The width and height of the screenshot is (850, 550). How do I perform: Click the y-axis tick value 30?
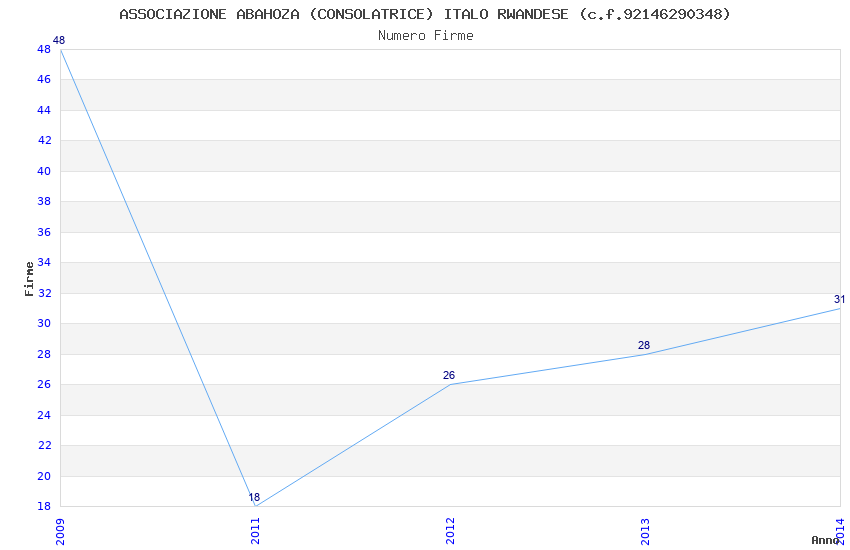pos(44,323)
